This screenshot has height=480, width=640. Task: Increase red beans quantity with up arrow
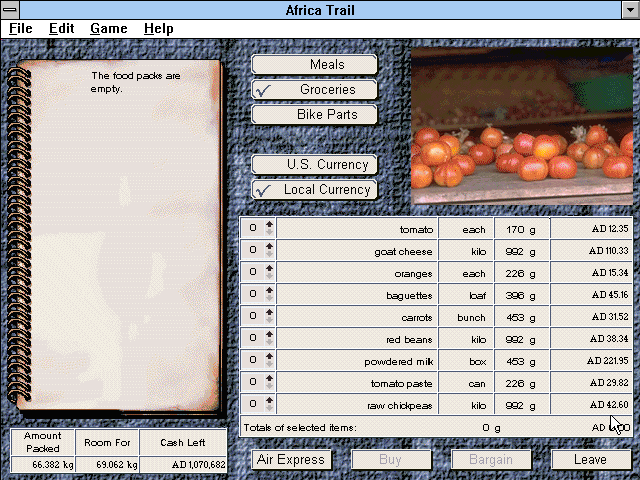click(x=269, y=334)
